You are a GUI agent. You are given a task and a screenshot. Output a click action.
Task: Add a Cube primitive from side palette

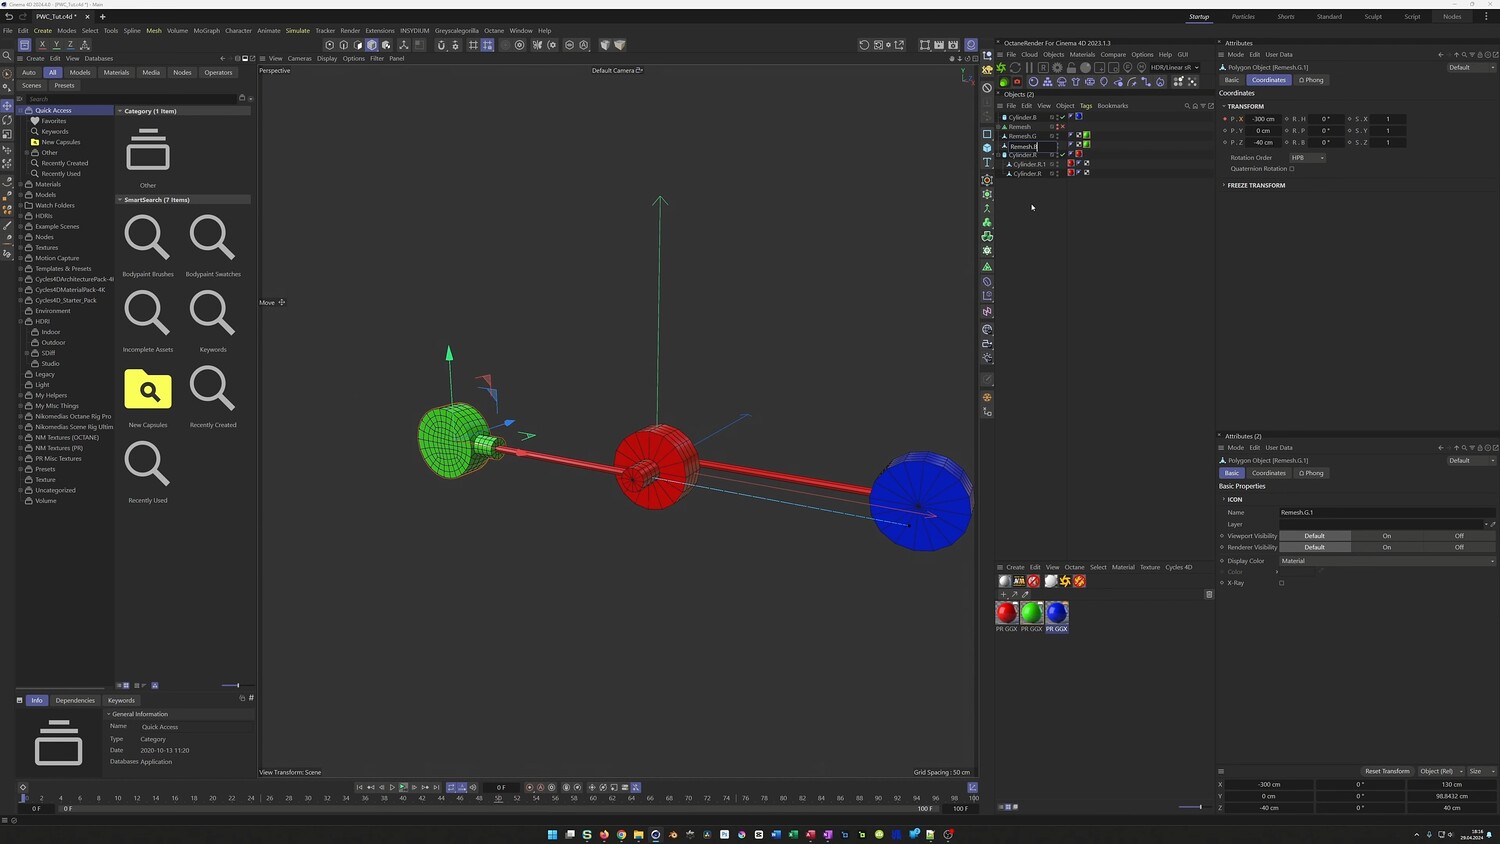987,148
